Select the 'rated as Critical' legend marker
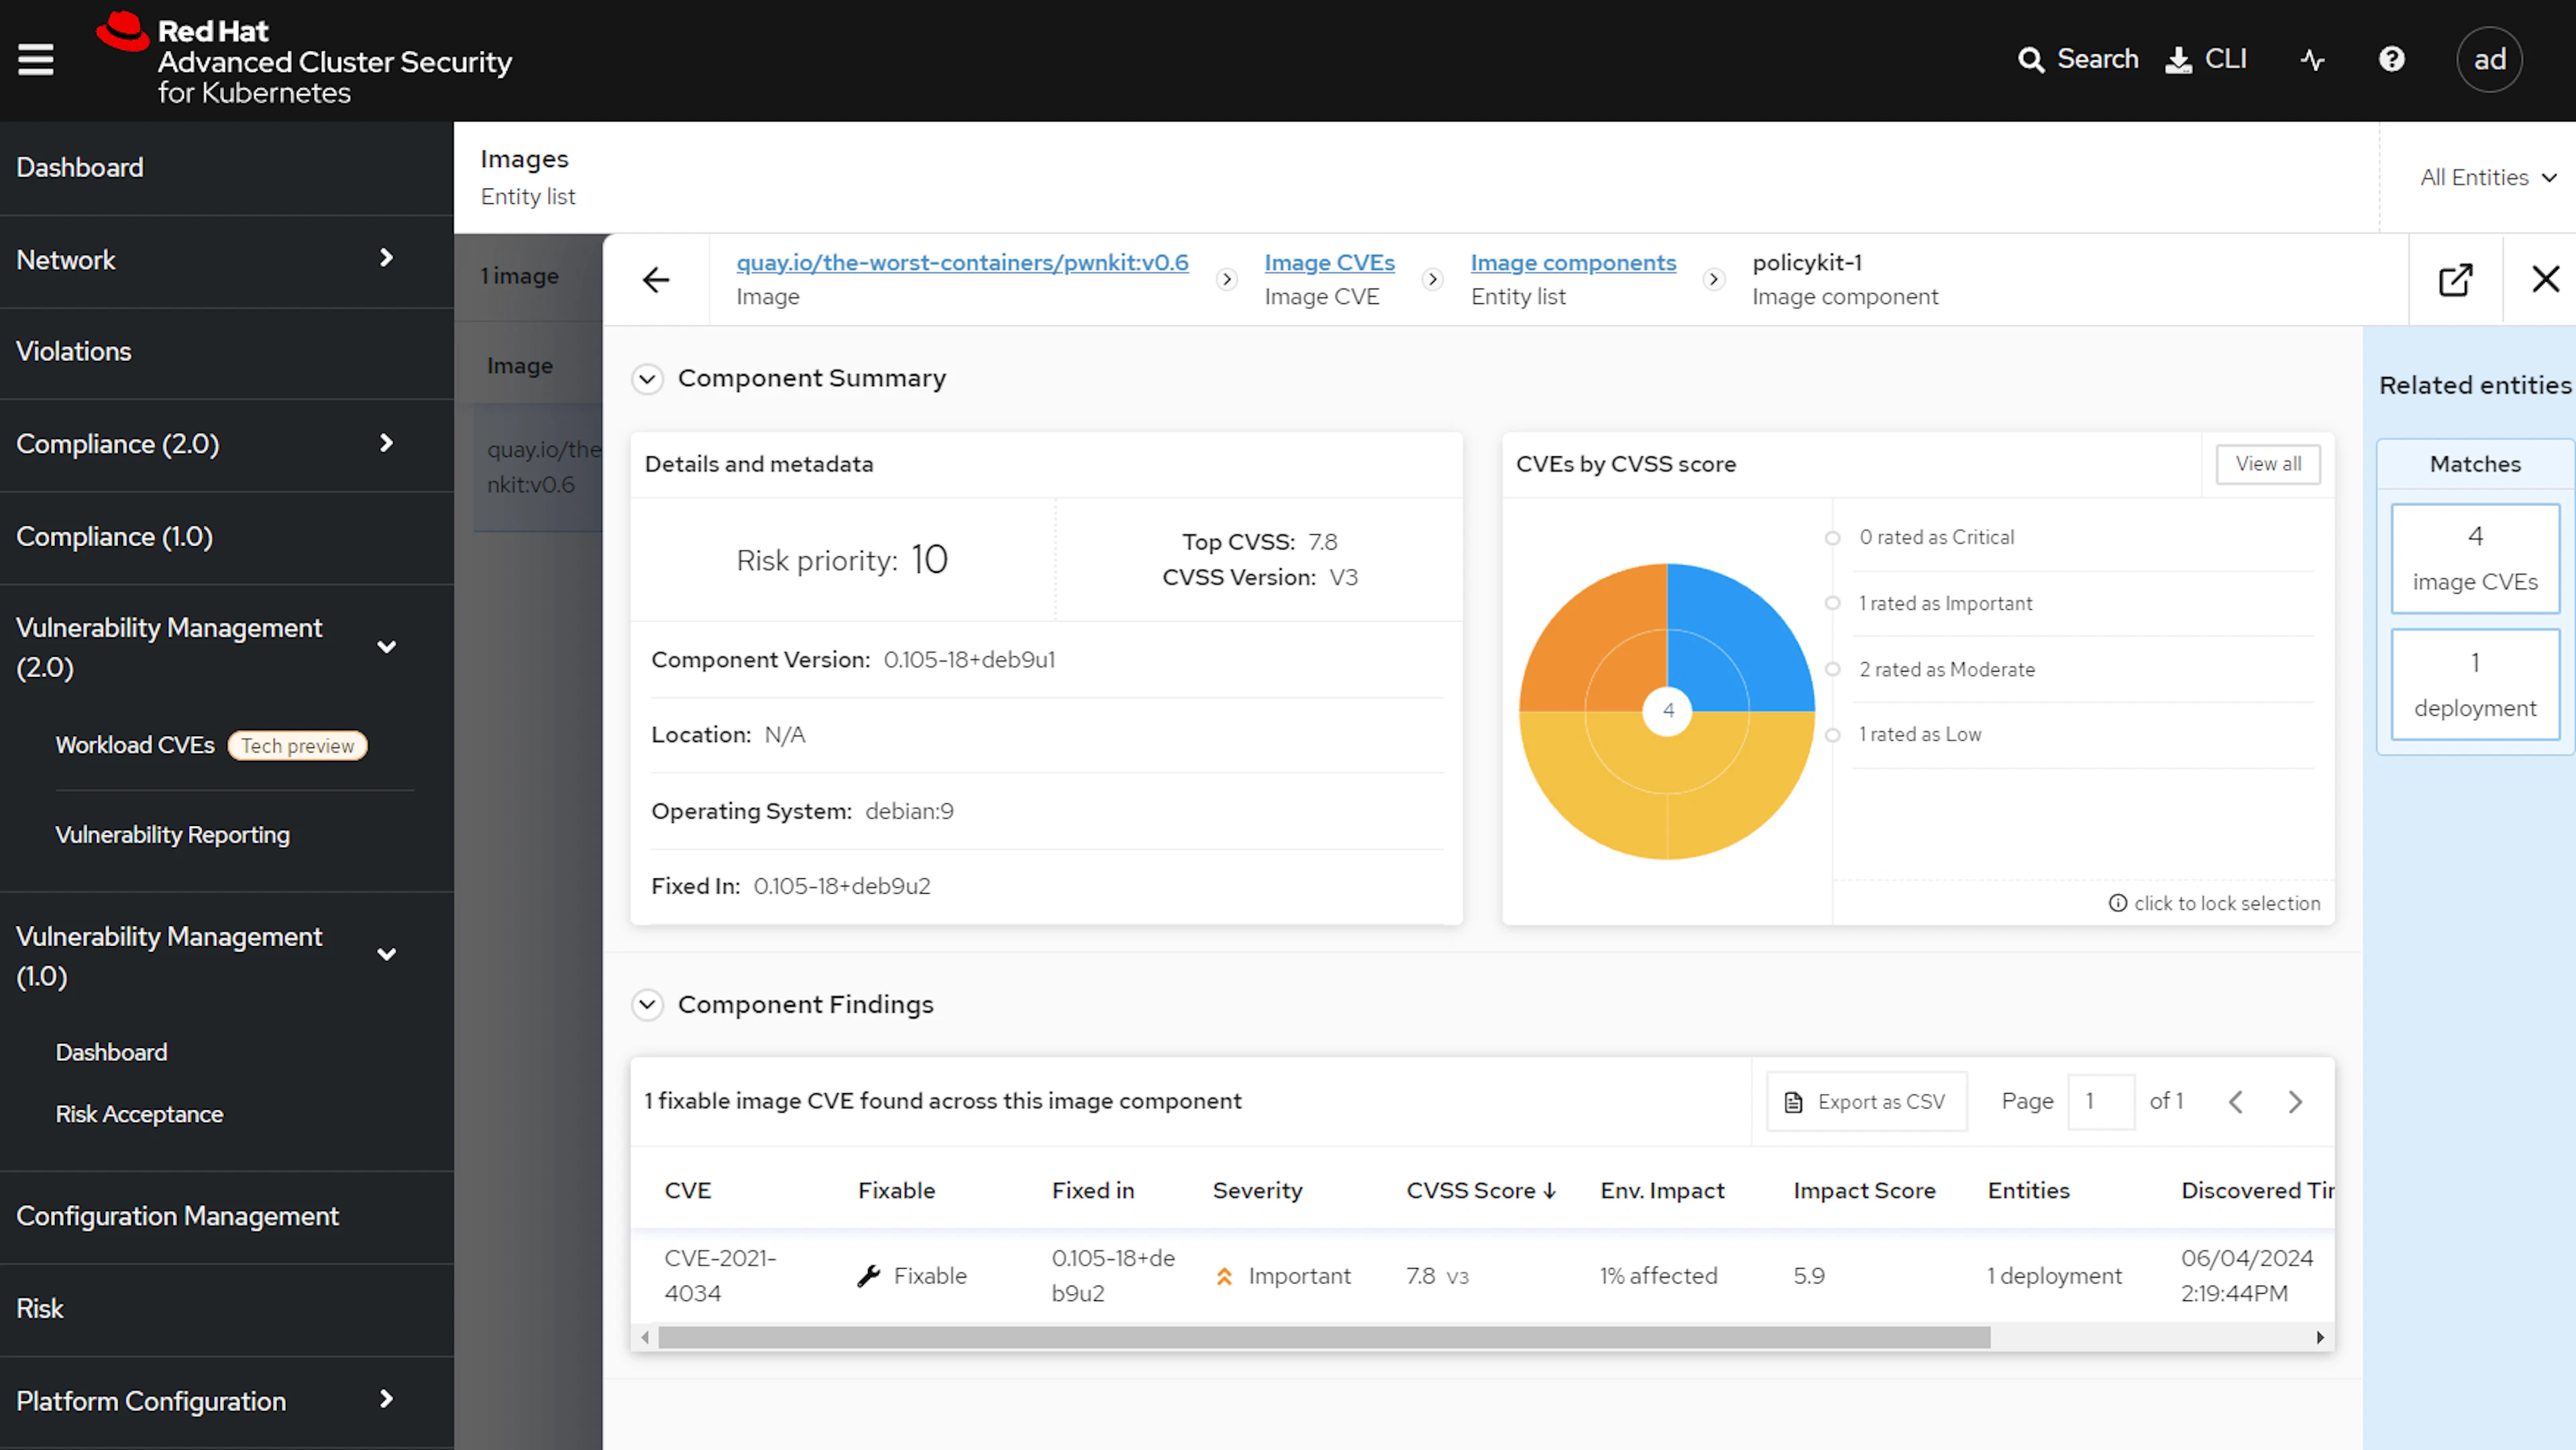Viewport: 2576px width, 1450px height. pyautogui.click(x=1832, y=538)
